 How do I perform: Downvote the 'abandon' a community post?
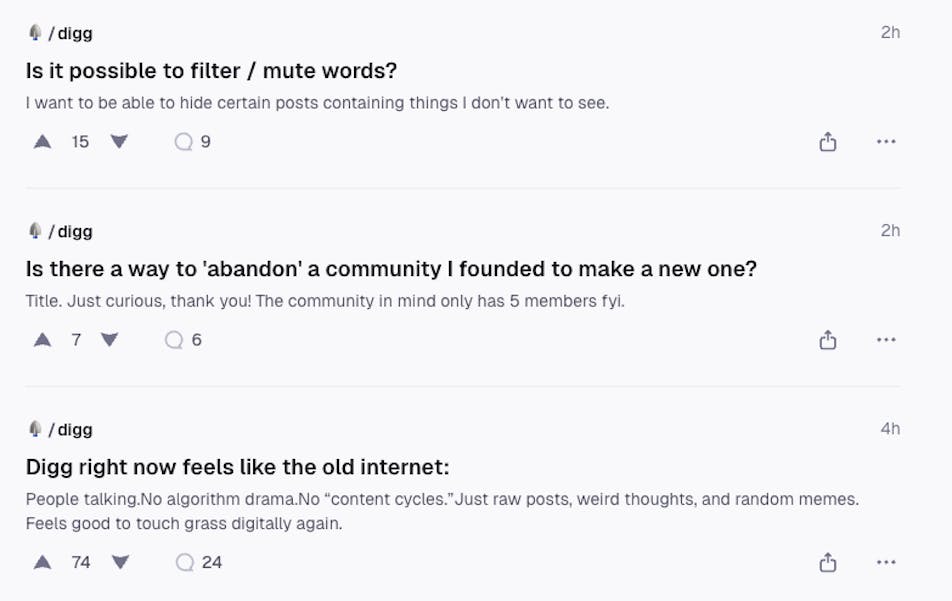[110, 340]
